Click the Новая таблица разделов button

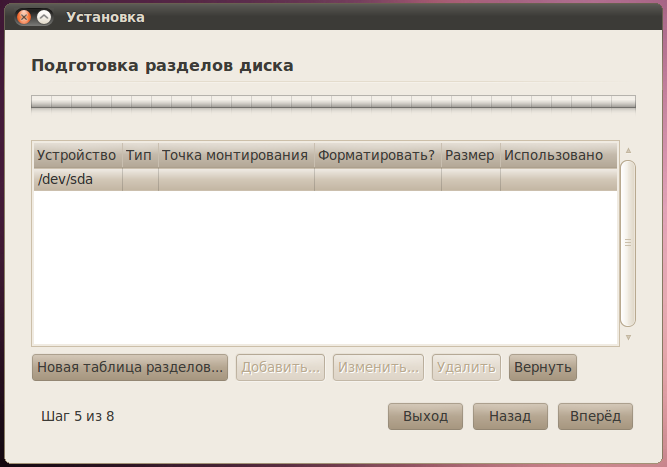[130, 367]
